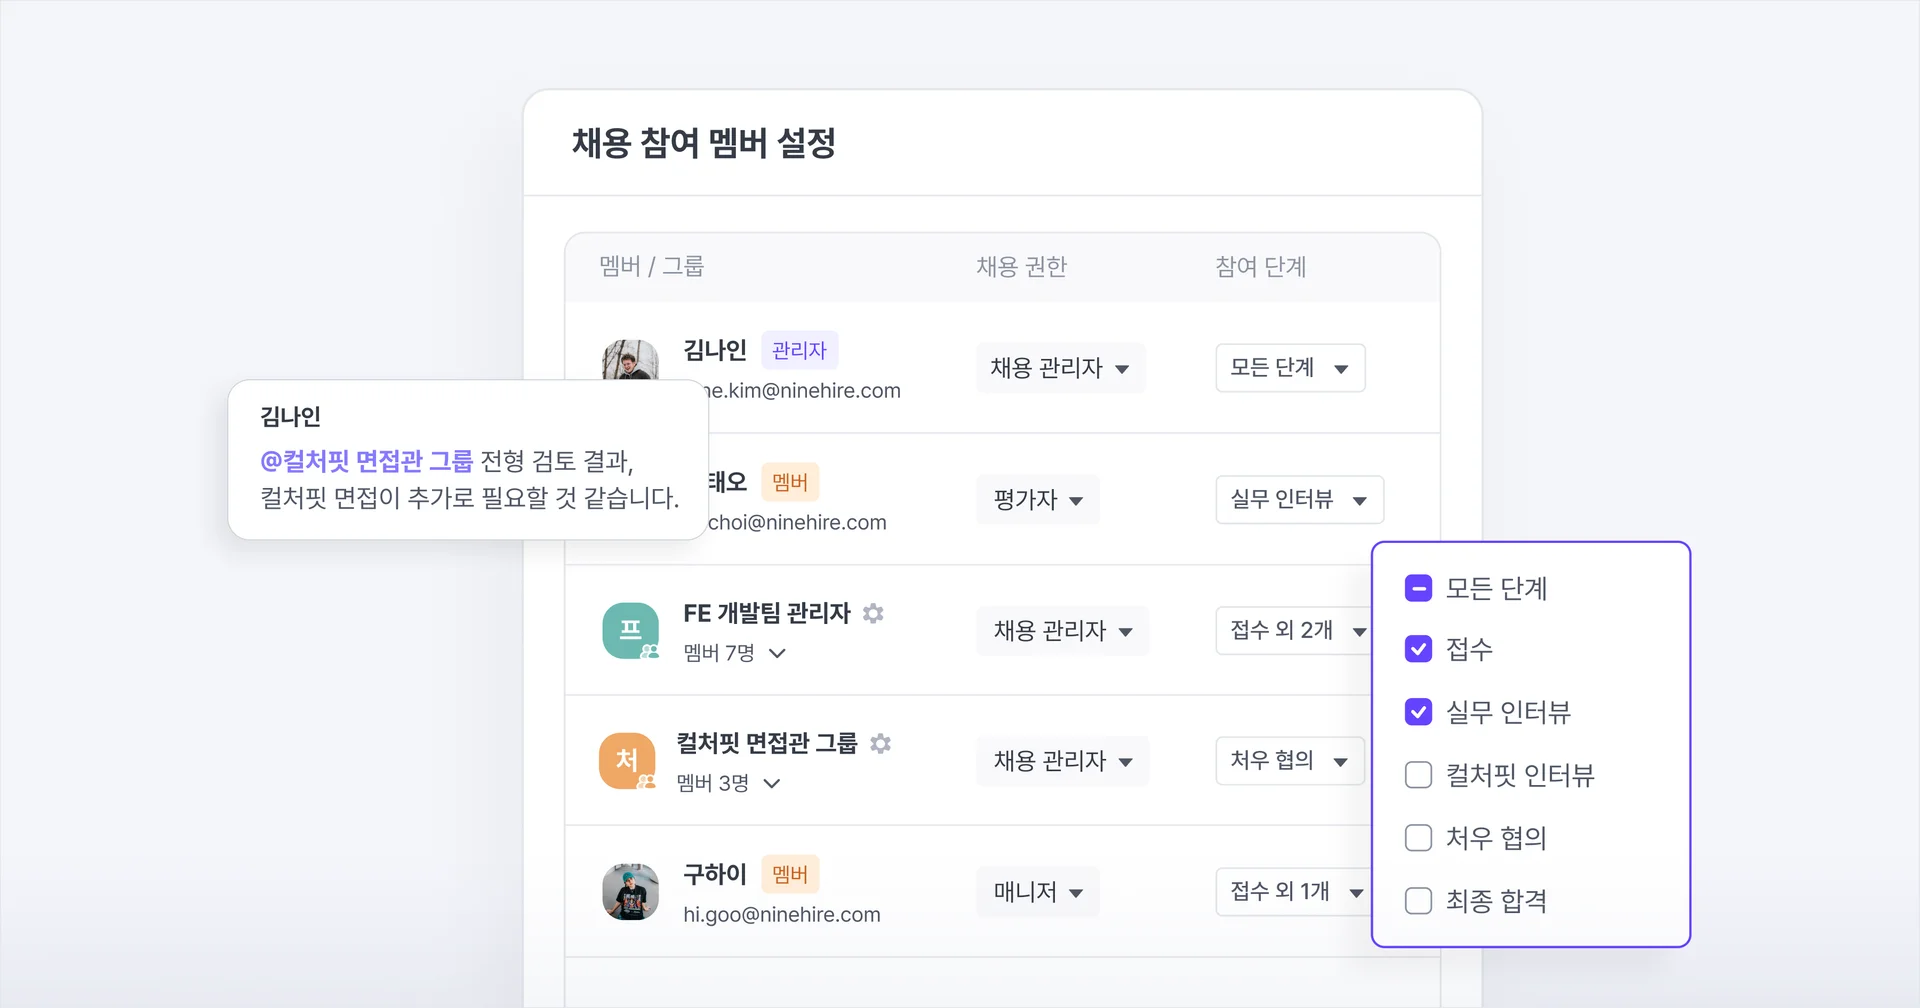
Task: Open the 평가자 permission dropdown
Action: coord(1037,500)
